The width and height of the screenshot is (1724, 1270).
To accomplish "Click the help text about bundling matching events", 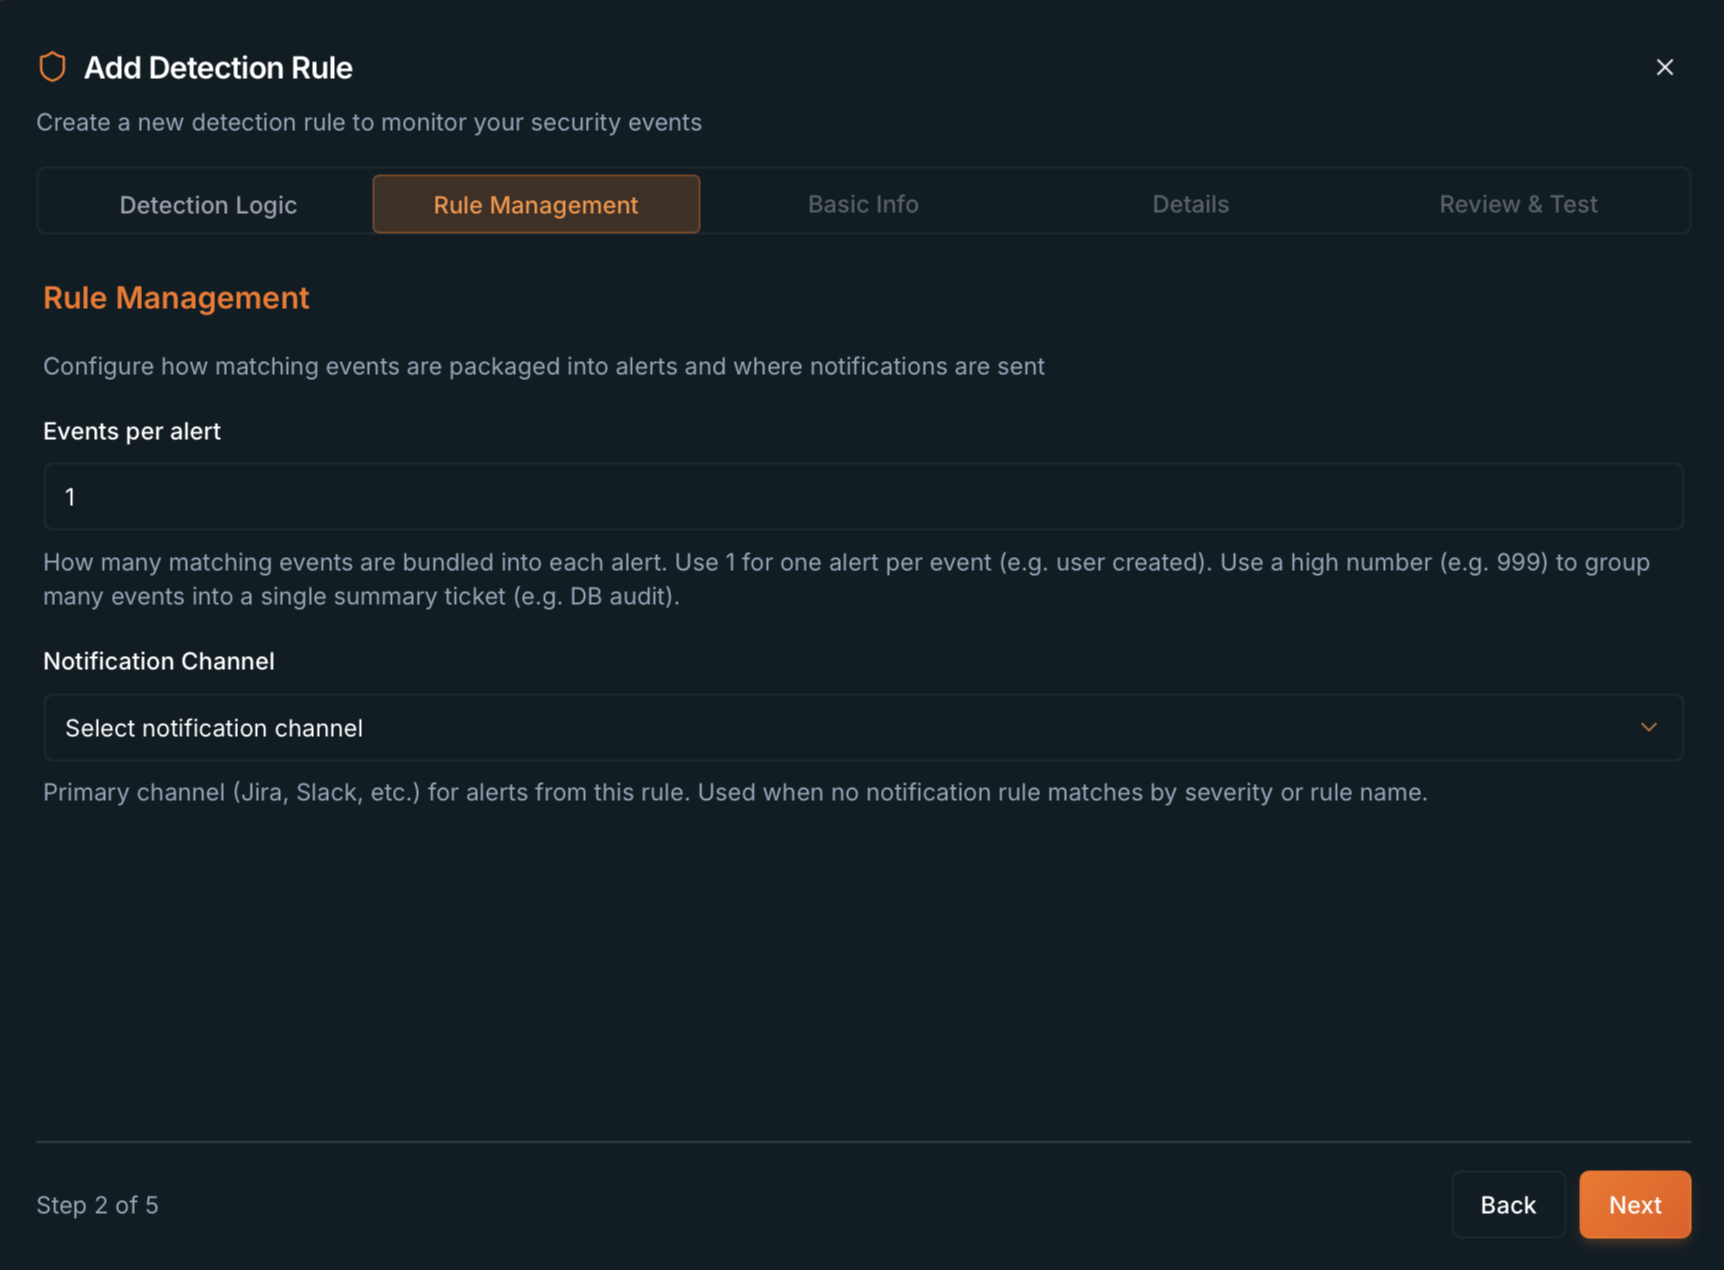I will pyautogui.click(x=846, y=579).
